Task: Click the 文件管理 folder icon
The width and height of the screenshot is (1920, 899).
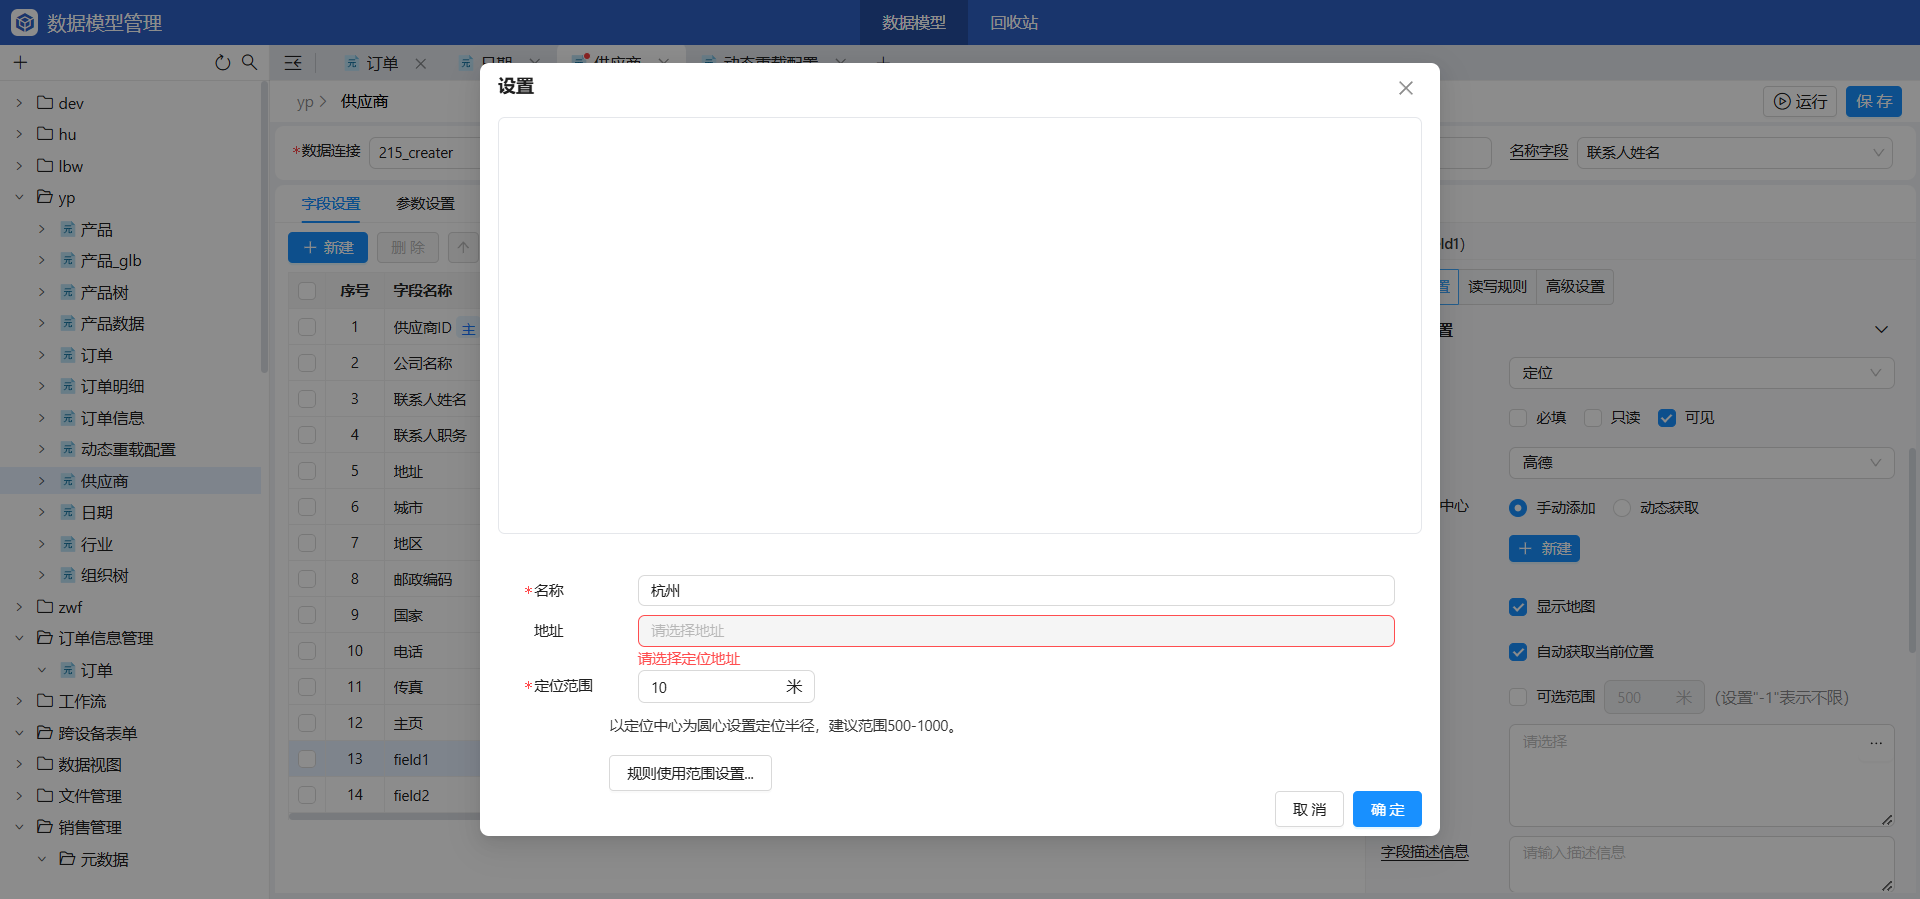Action: click(45, 796)
